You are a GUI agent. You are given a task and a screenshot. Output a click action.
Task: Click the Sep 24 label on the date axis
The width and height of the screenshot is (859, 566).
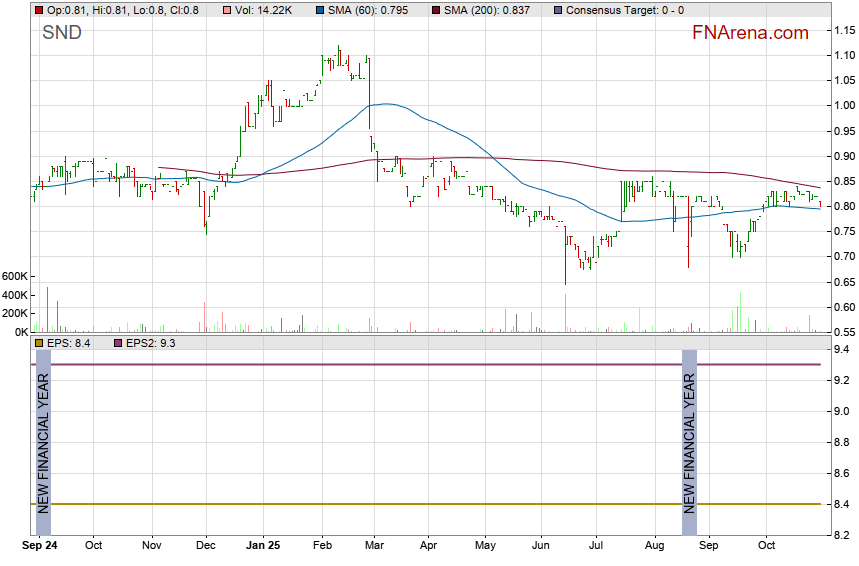(40, 547)
